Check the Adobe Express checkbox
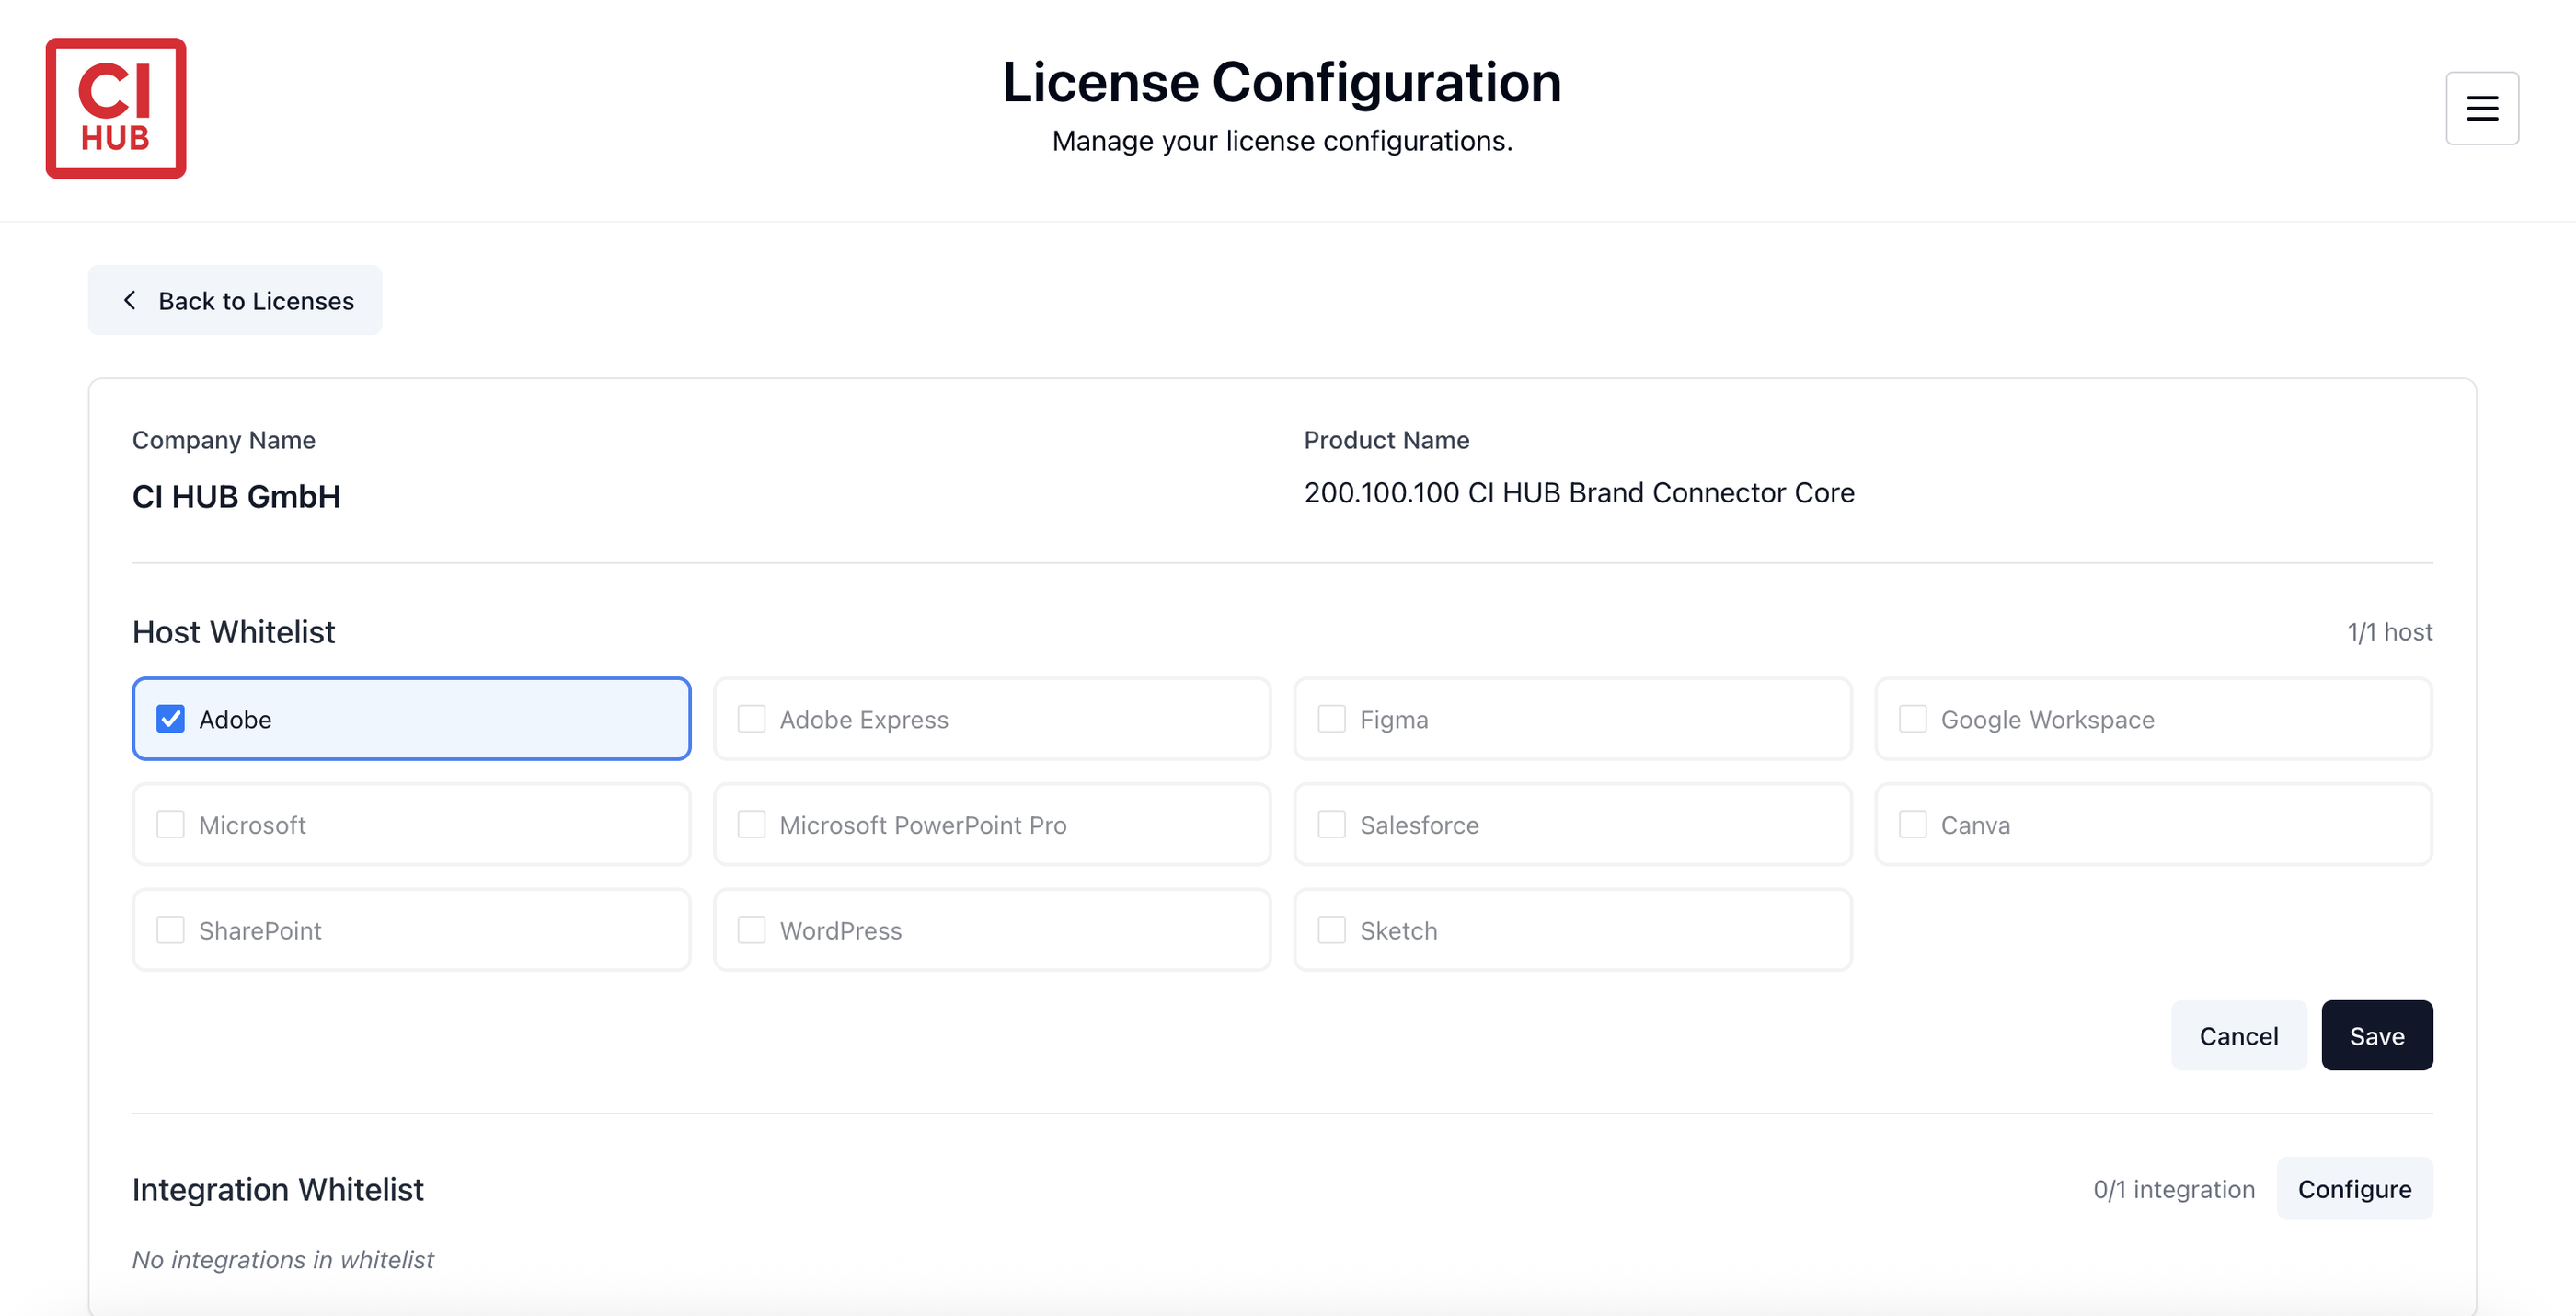 (x=751, y=719)
